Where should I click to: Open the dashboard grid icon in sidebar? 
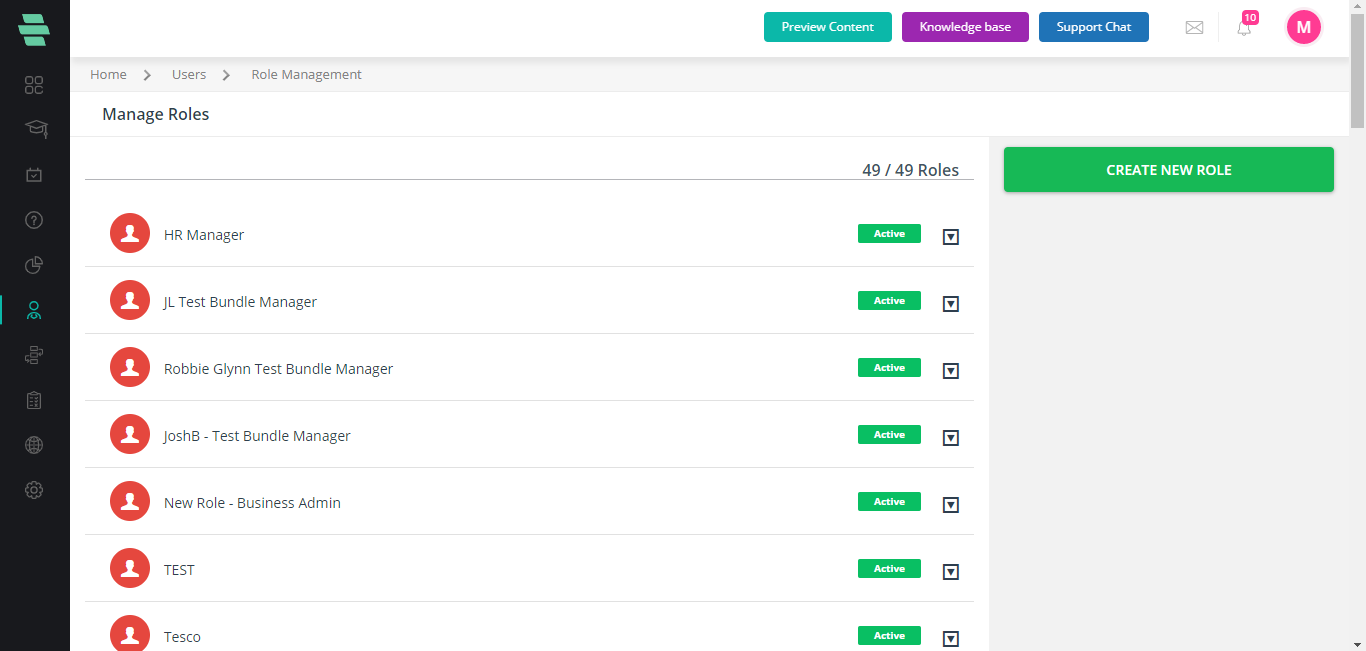click(34, 85)
